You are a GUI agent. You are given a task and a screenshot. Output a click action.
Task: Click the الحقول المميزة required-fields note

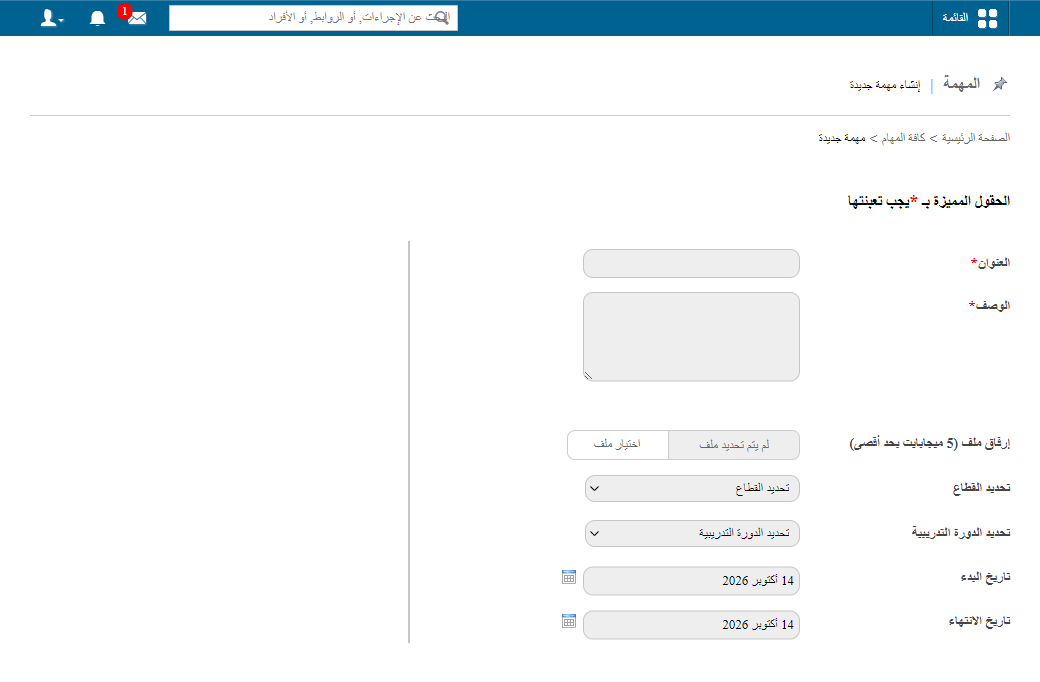pos(929,201)
